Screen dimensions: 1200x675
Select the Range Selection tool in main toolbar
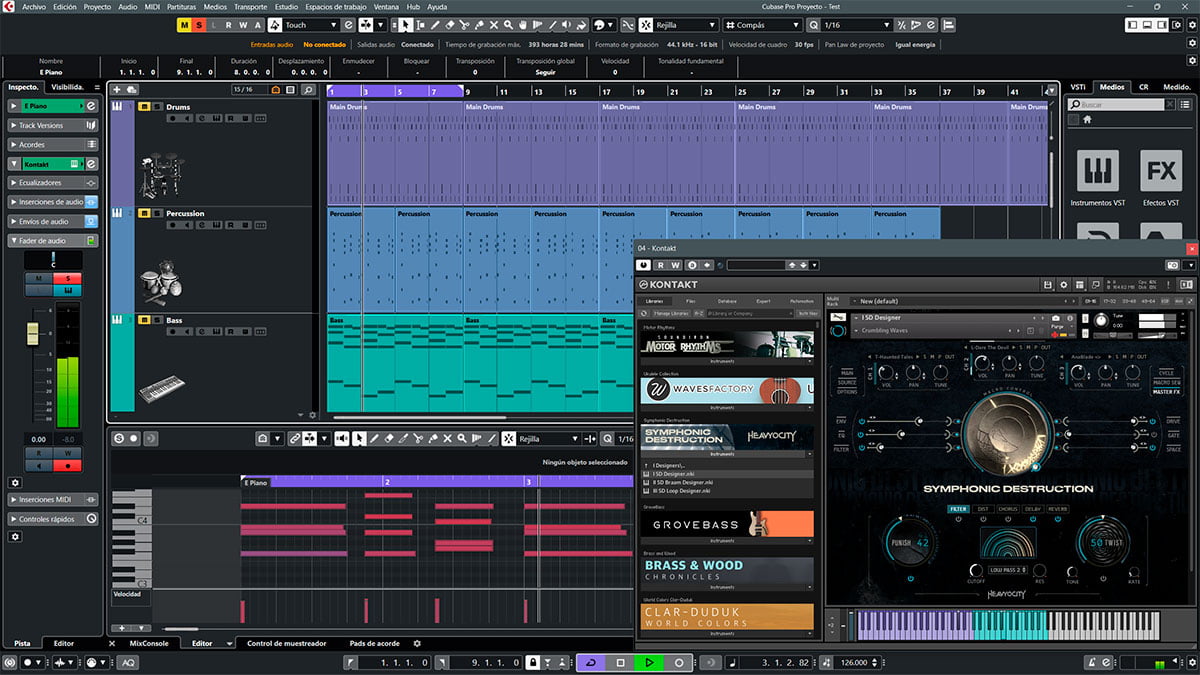click(x=421, y=24)
